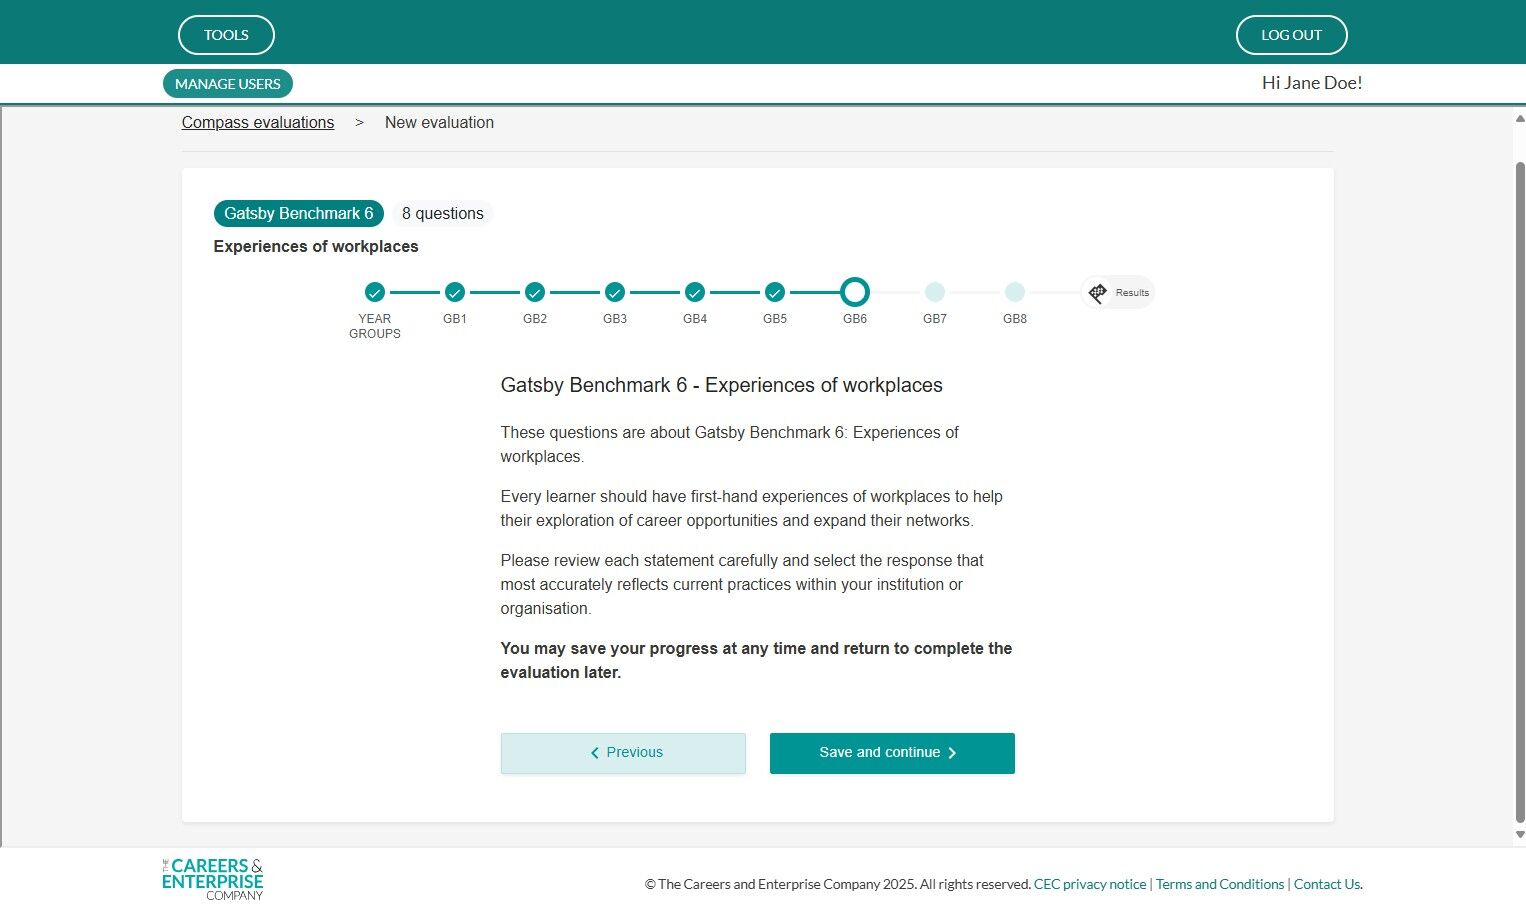Click the Contact Us footer link
This screenshot has width=1526, height=924.
pyautogui.click(x=1326, y=884)
